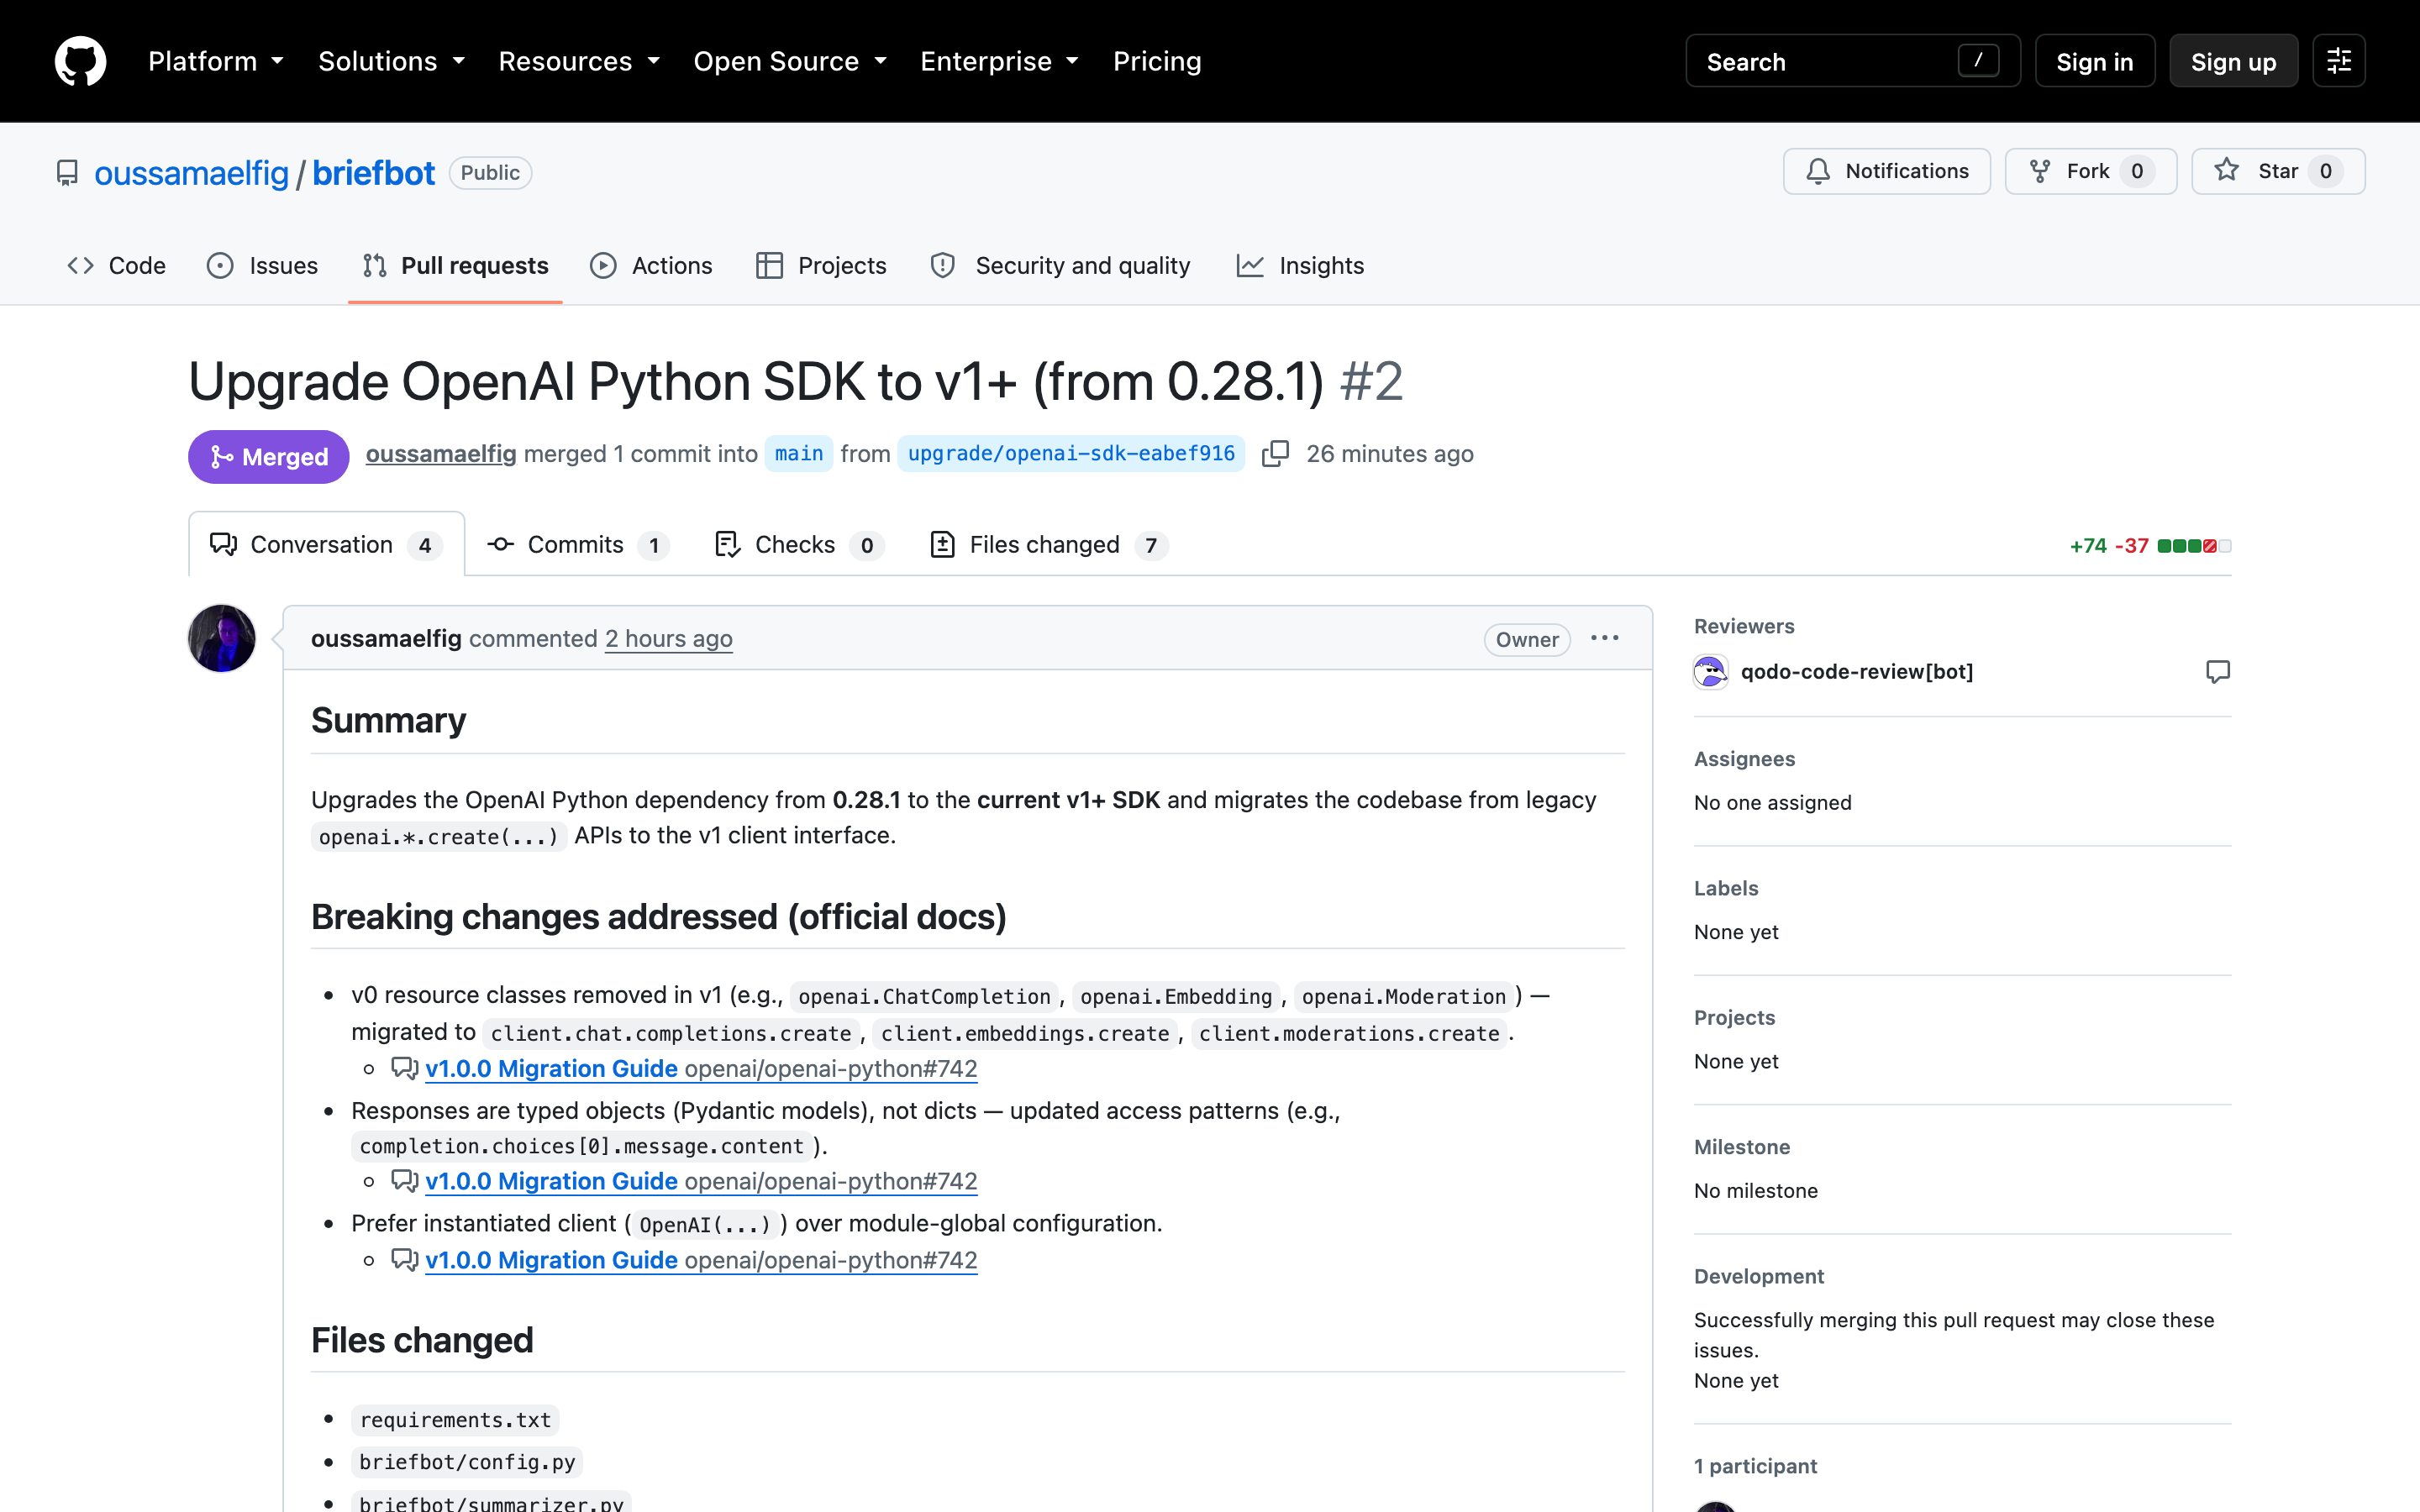Click the 'No milestone' text
2420x1512 pixels.
(1755, 1190)
